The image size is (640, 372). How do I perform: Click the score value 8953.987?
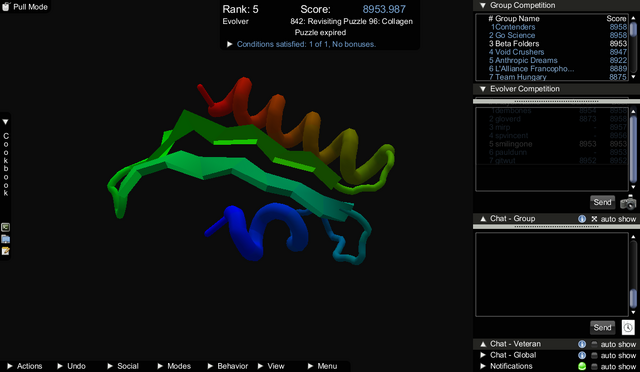[x=384, y=9]
